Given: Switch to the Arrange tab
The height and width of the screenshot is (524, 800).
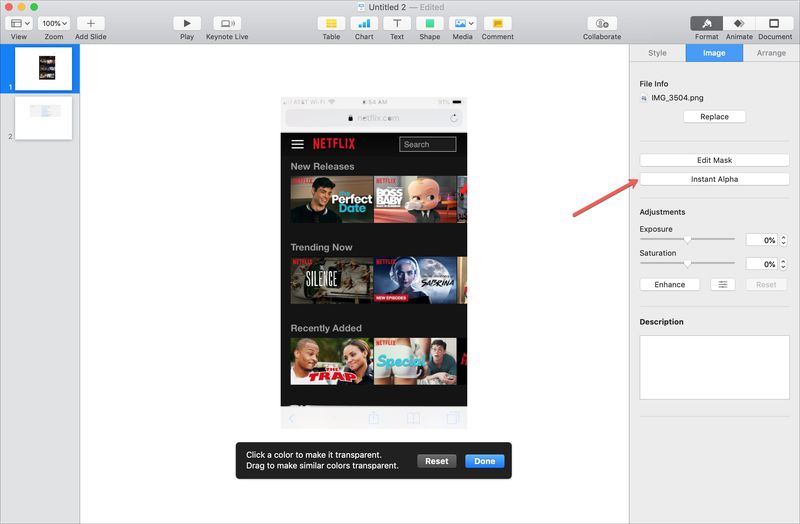Looking at the screenshot, I should tap(771, 53).
